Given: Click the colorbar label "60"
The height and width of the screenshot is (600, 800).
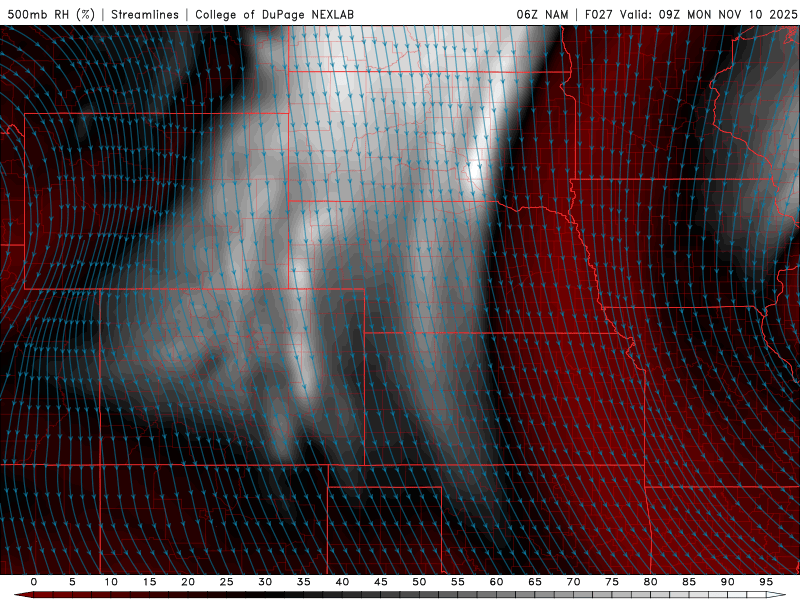Looking at the screenshot, I should point(496,582).
